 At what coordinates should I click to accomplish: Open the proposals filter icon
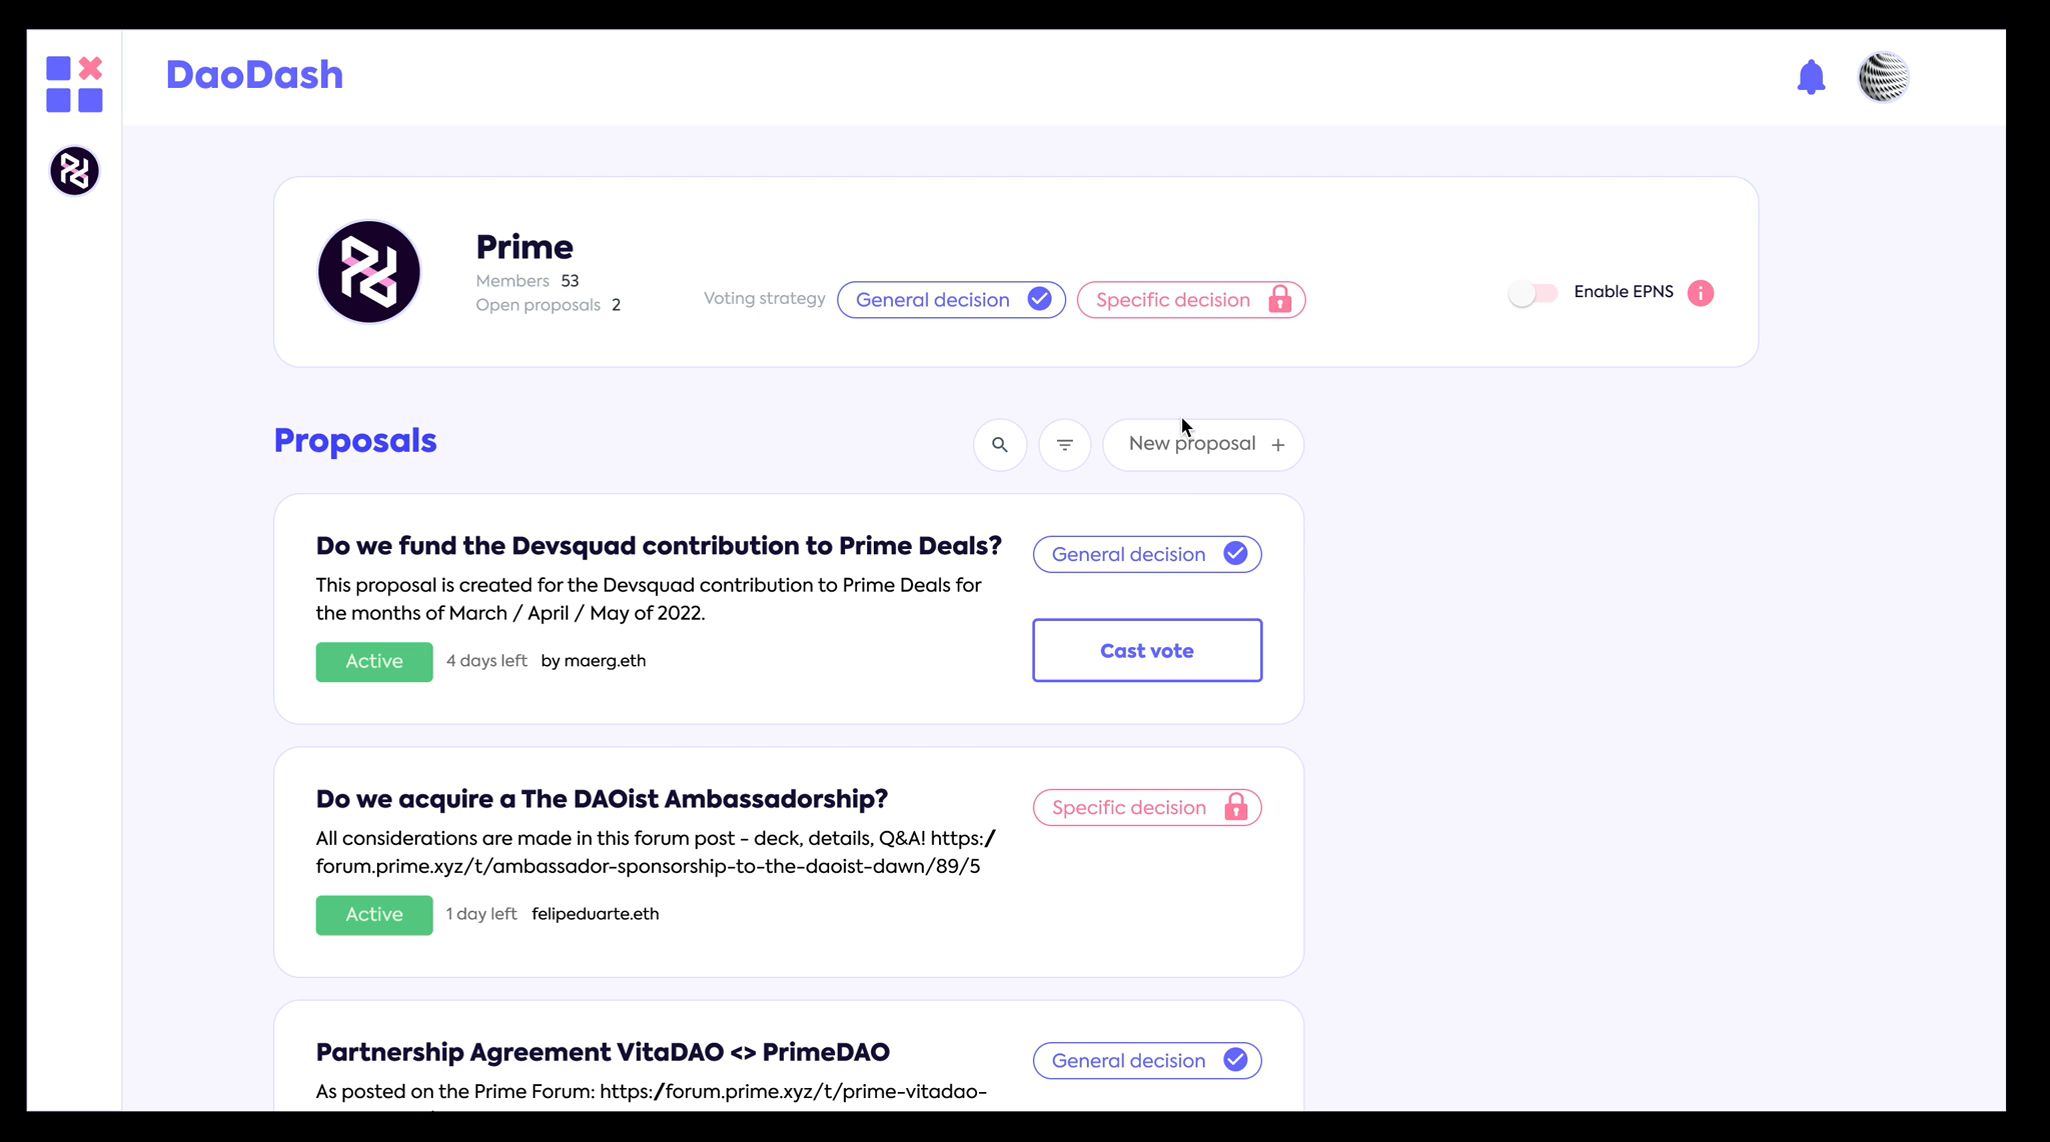pyautogui.click(x=1065, y=445)
